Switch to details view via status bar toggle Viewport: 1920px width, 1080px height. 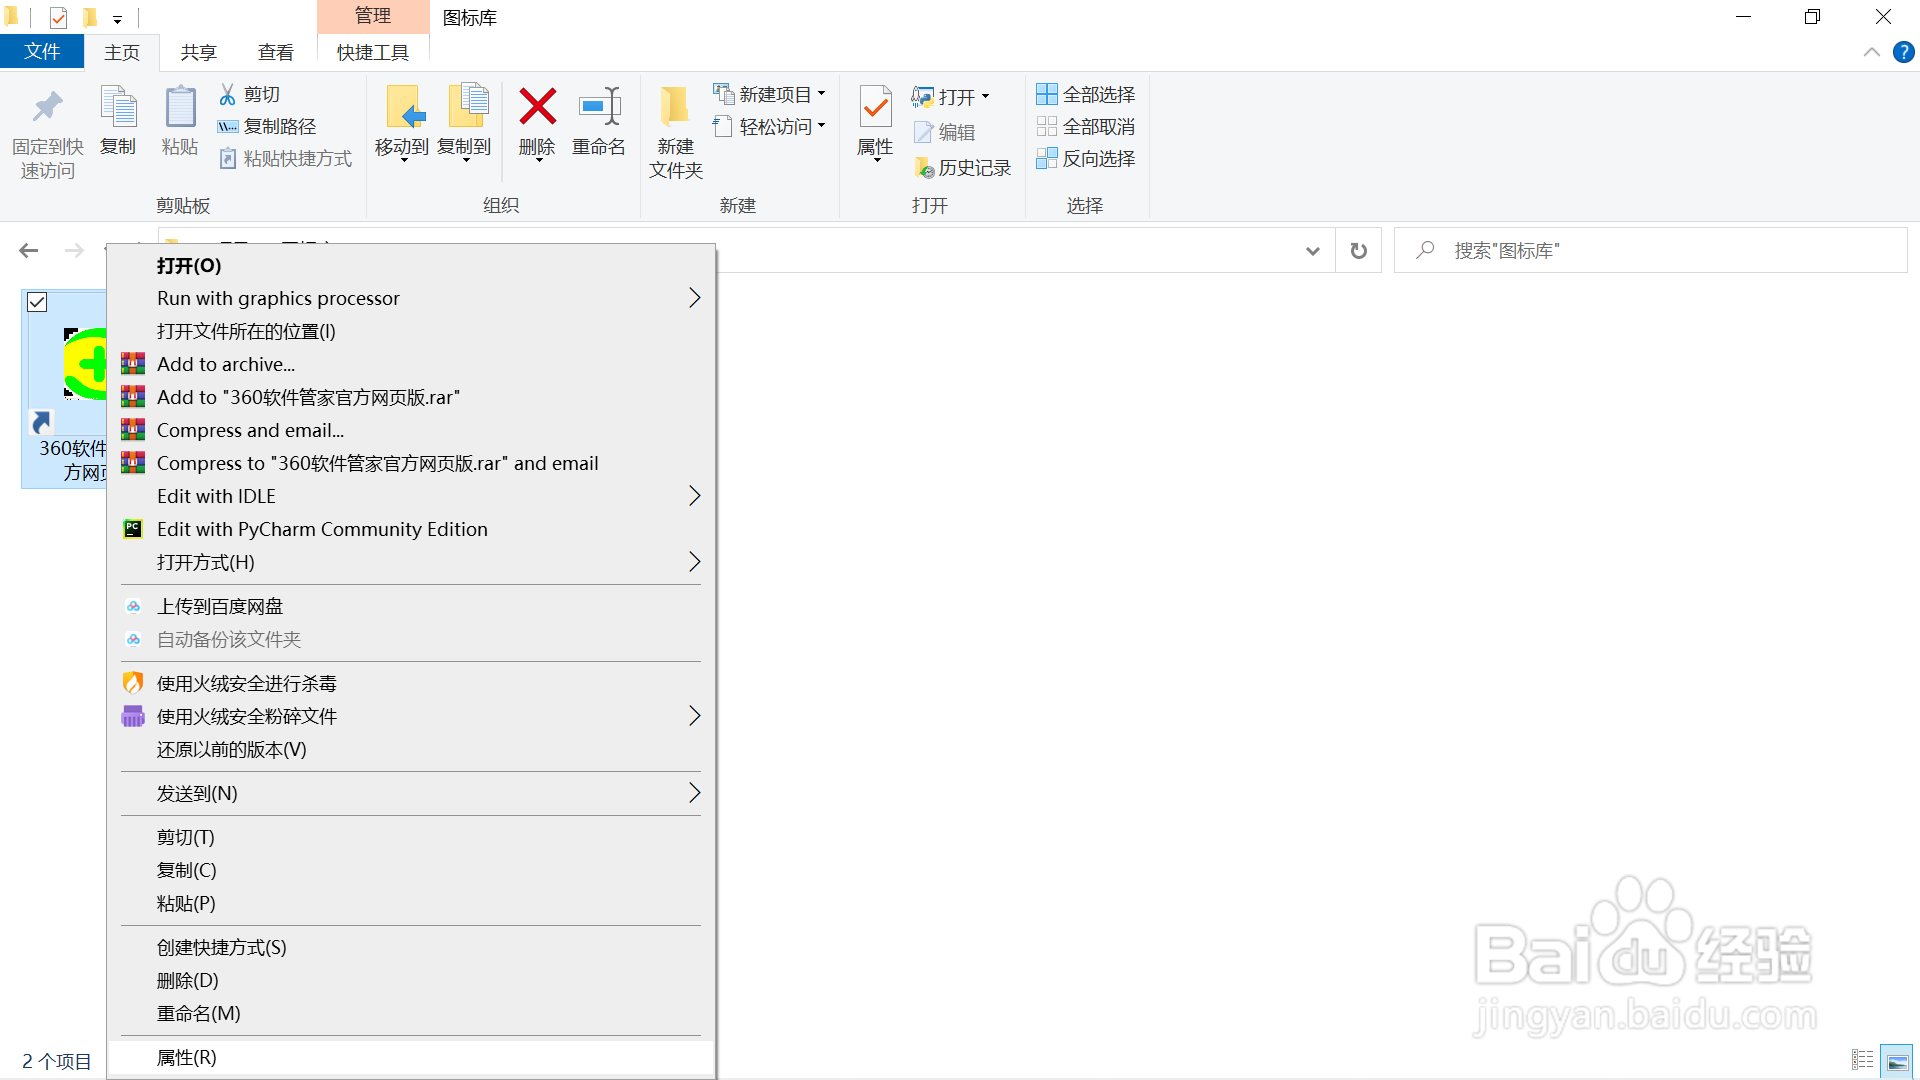tap(1863, 1060)
